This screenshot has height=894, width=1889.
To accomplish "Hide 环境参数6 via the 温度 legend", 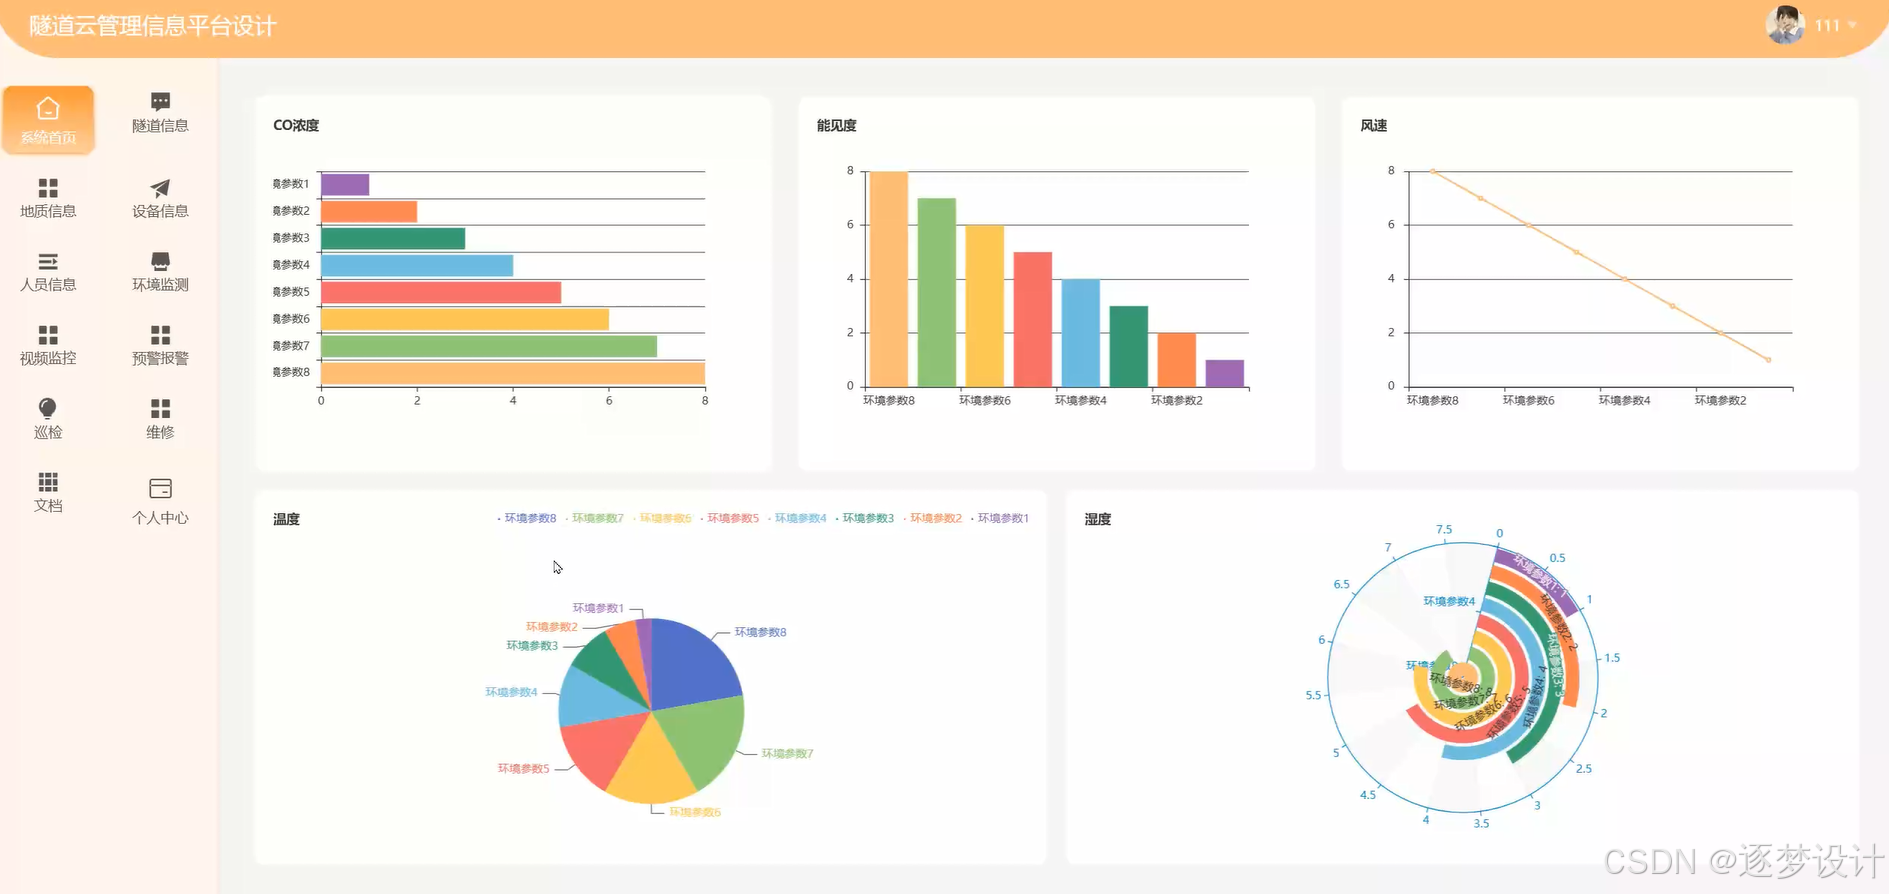I will [662, 518].
